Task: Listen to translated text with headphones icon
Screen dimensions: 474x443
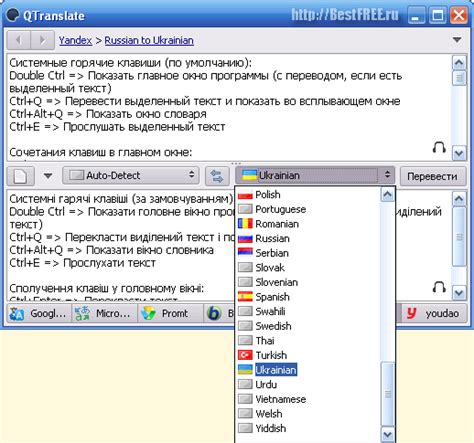Action: [439, 287]
